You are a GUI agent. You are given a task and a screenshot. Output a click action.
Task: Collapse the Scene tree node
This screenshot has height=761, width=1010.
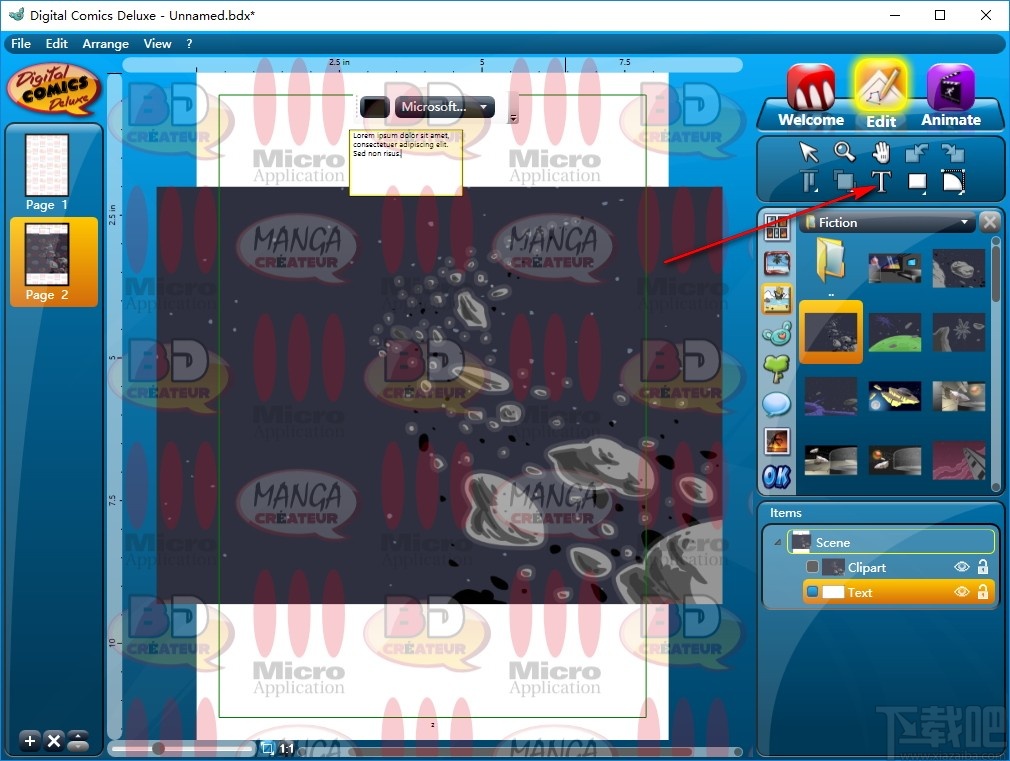pyautogui.click(x=778, y=543)
